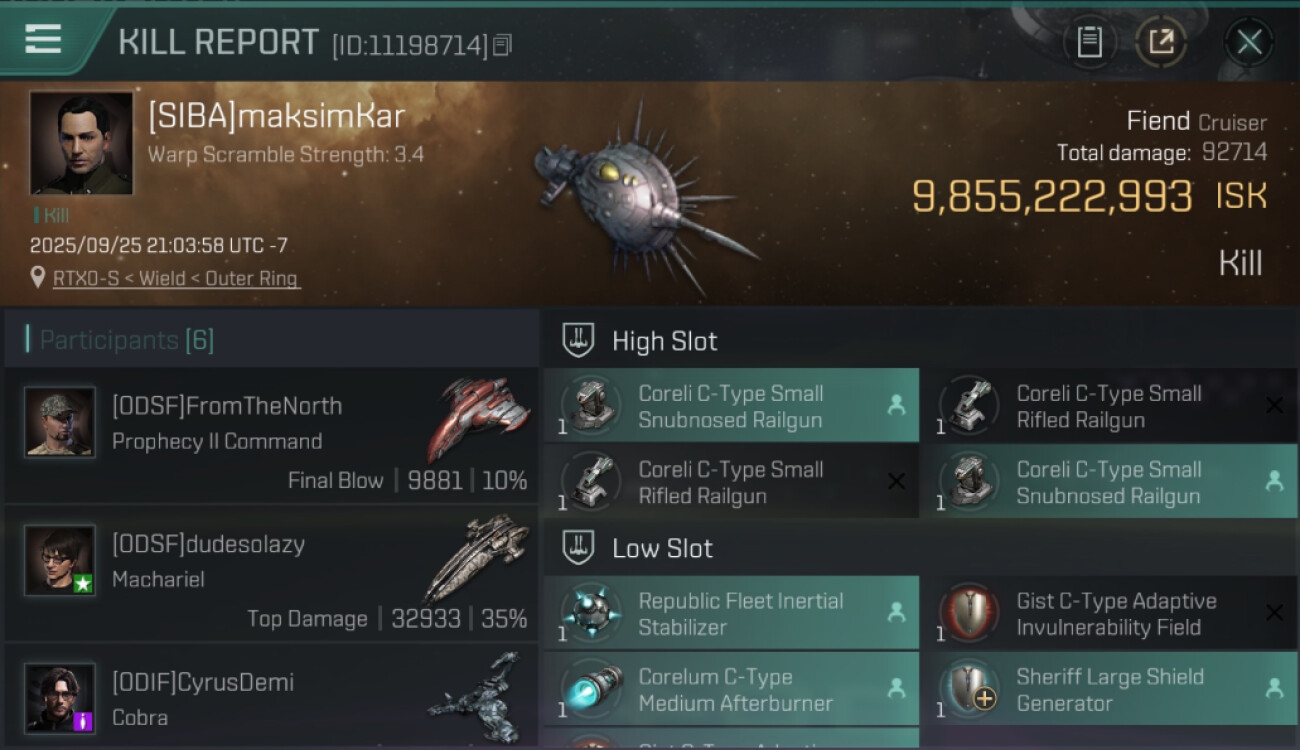Open maksimKar's victim portrait

[x=81, y=143]
